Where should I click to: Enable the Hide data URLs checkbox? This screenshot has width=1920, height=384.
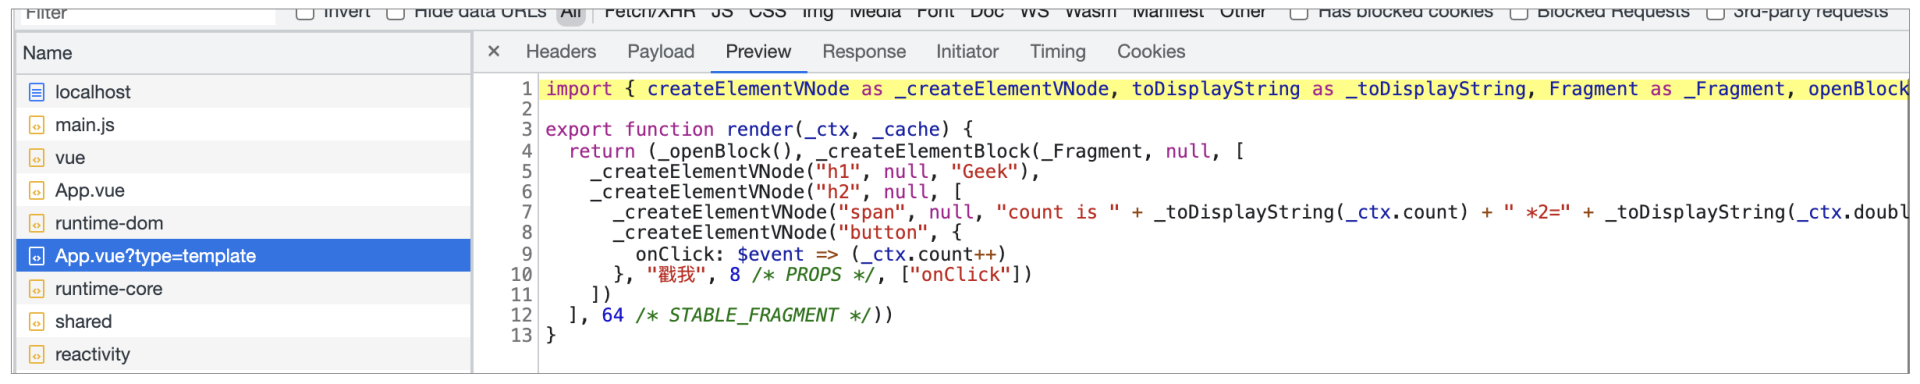396,12
